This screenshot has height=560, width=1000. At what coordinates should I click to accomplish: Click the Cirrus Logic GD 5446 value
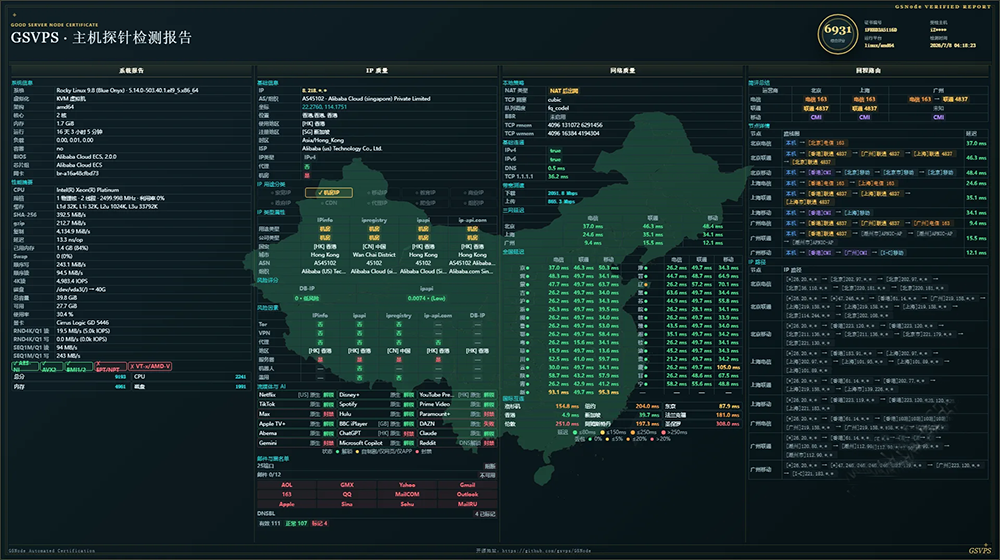(x=82, y=323)
